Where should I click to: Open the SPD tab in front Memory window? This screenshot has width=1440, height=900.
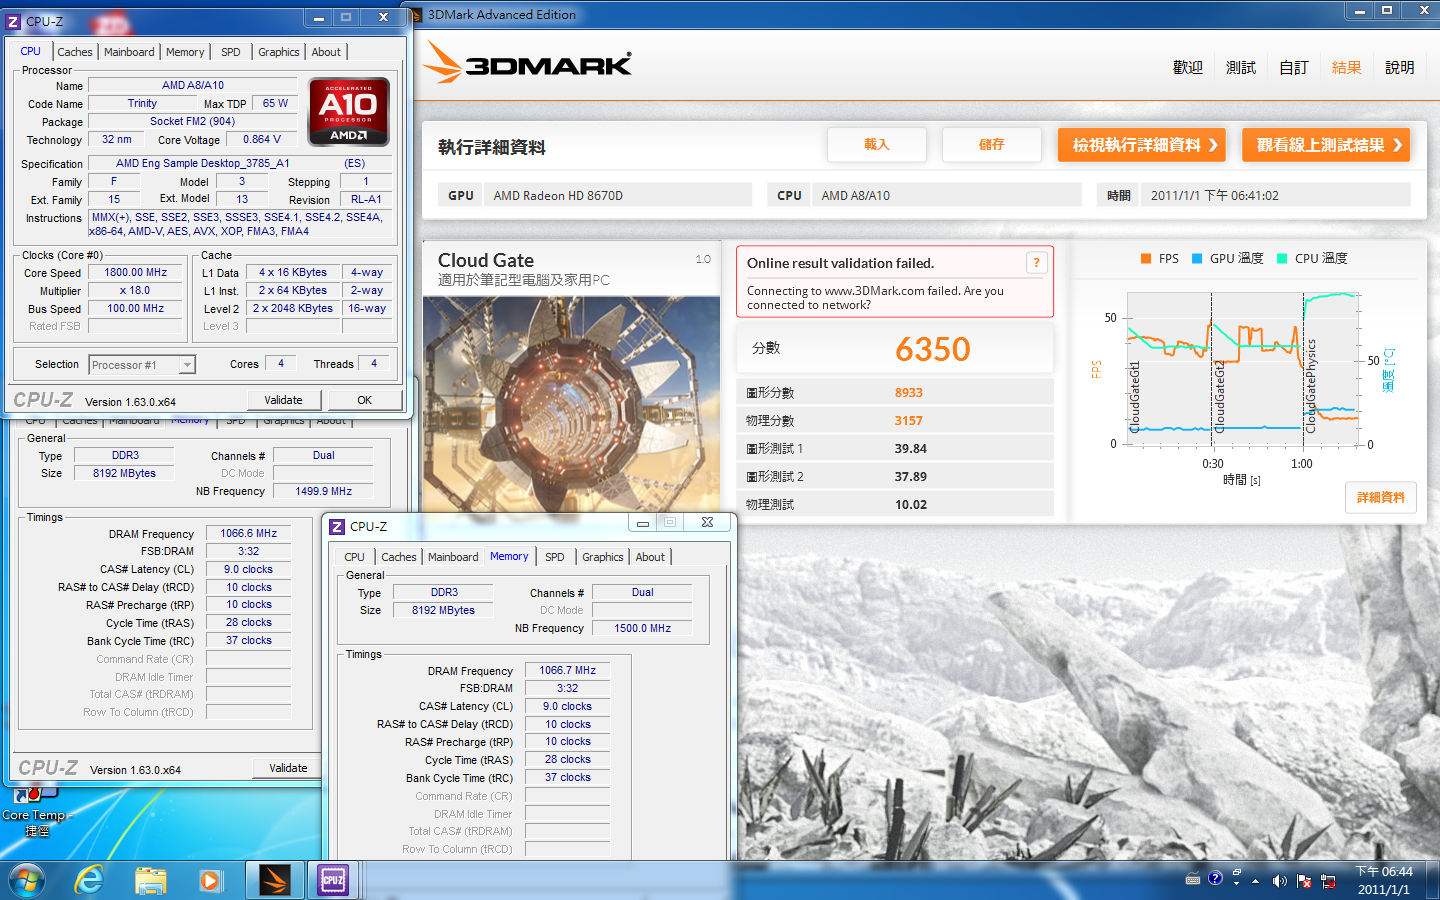point(555,557)
